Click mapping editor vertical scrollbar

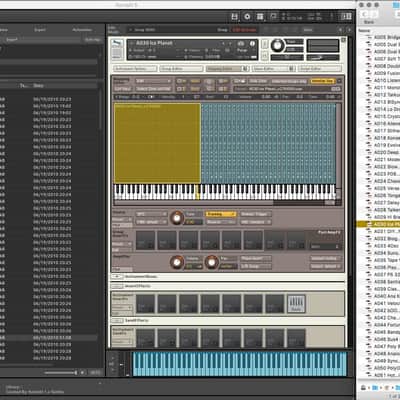click(x=339, y=147)
